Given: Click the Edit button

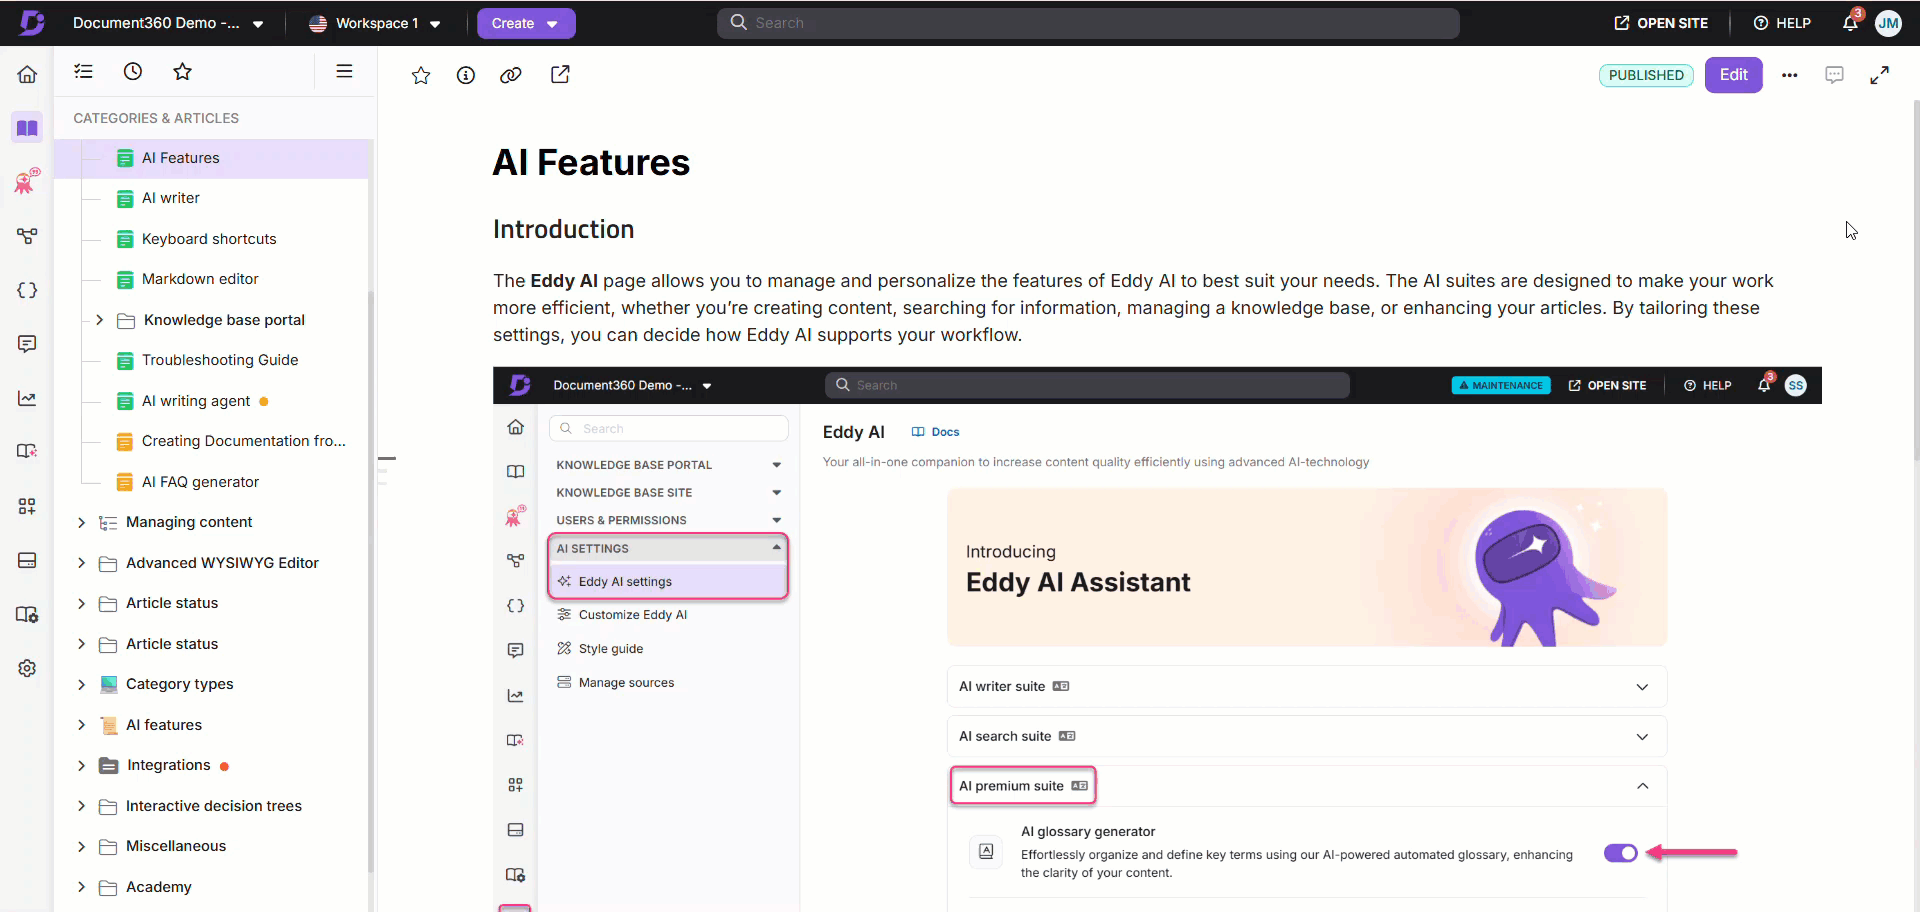Looking at the screenshot, I should point(1733,75).
